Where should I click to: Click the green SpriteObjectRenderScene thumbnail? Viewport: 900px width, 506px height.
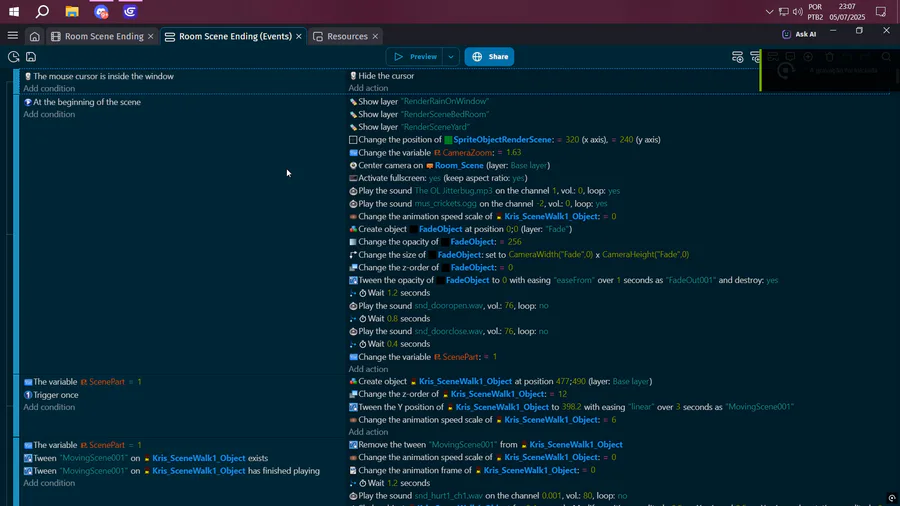448,140
